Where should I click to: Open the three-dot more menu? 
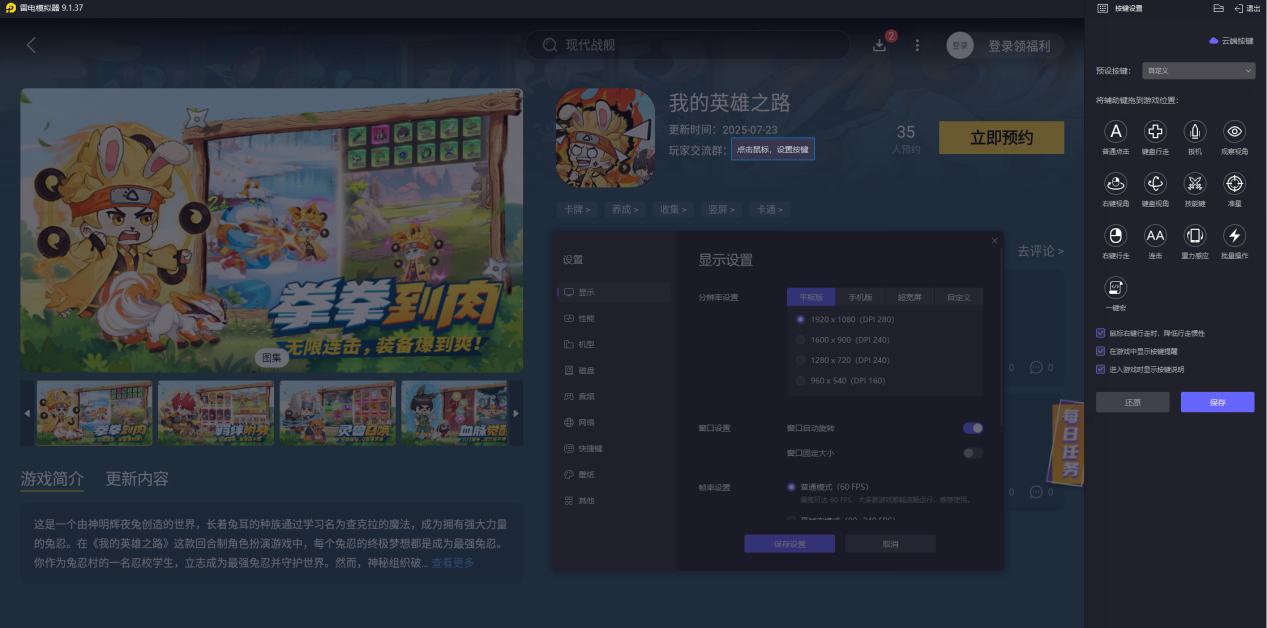pos(918,45)
